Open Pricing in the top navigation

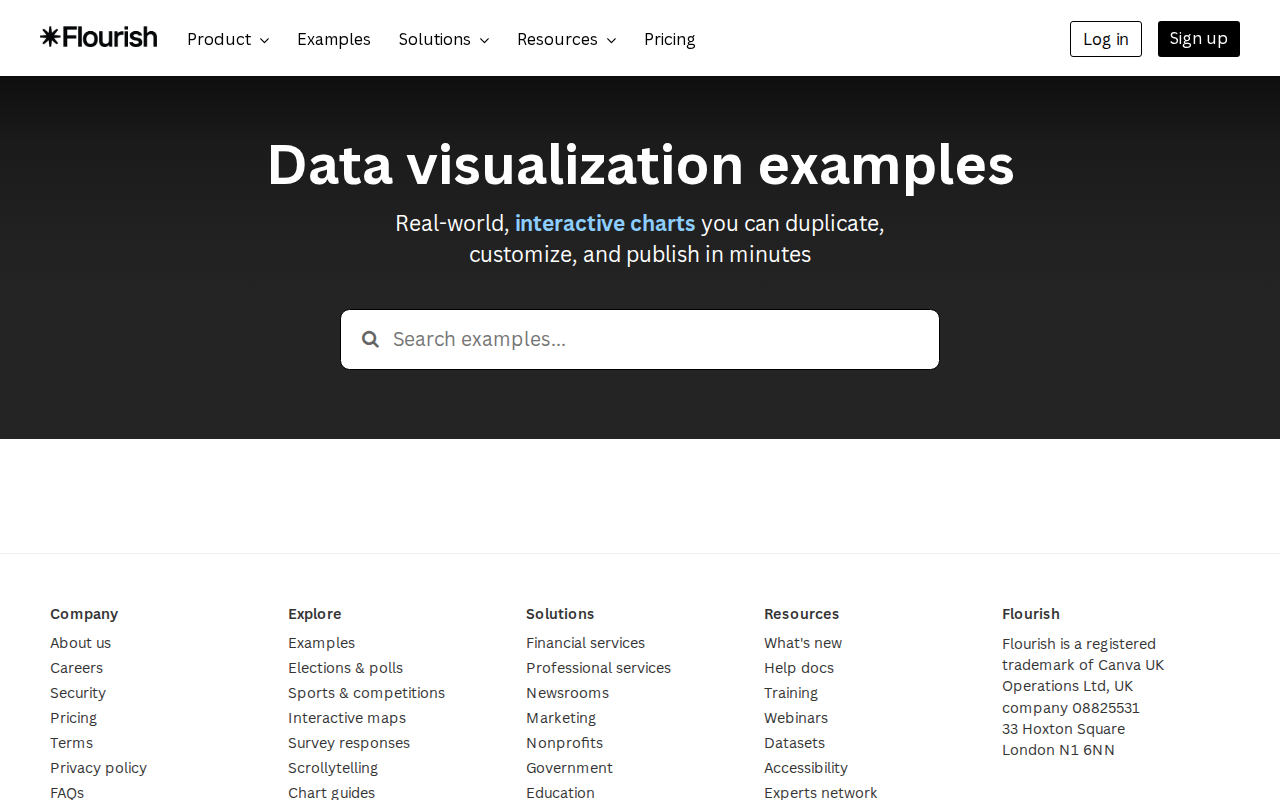pos(670,39)
